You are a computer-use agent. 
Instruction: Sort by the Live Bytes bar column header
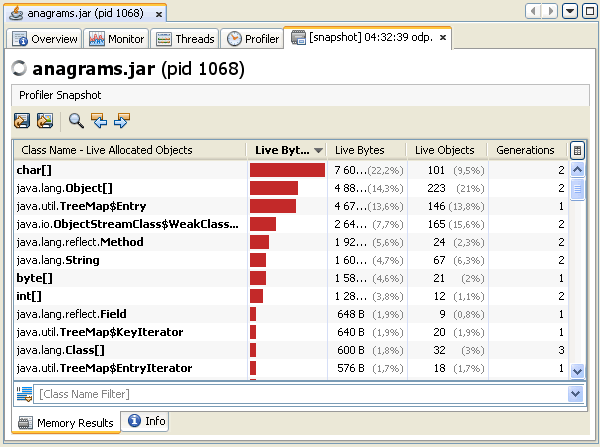[x=287, y=150]
